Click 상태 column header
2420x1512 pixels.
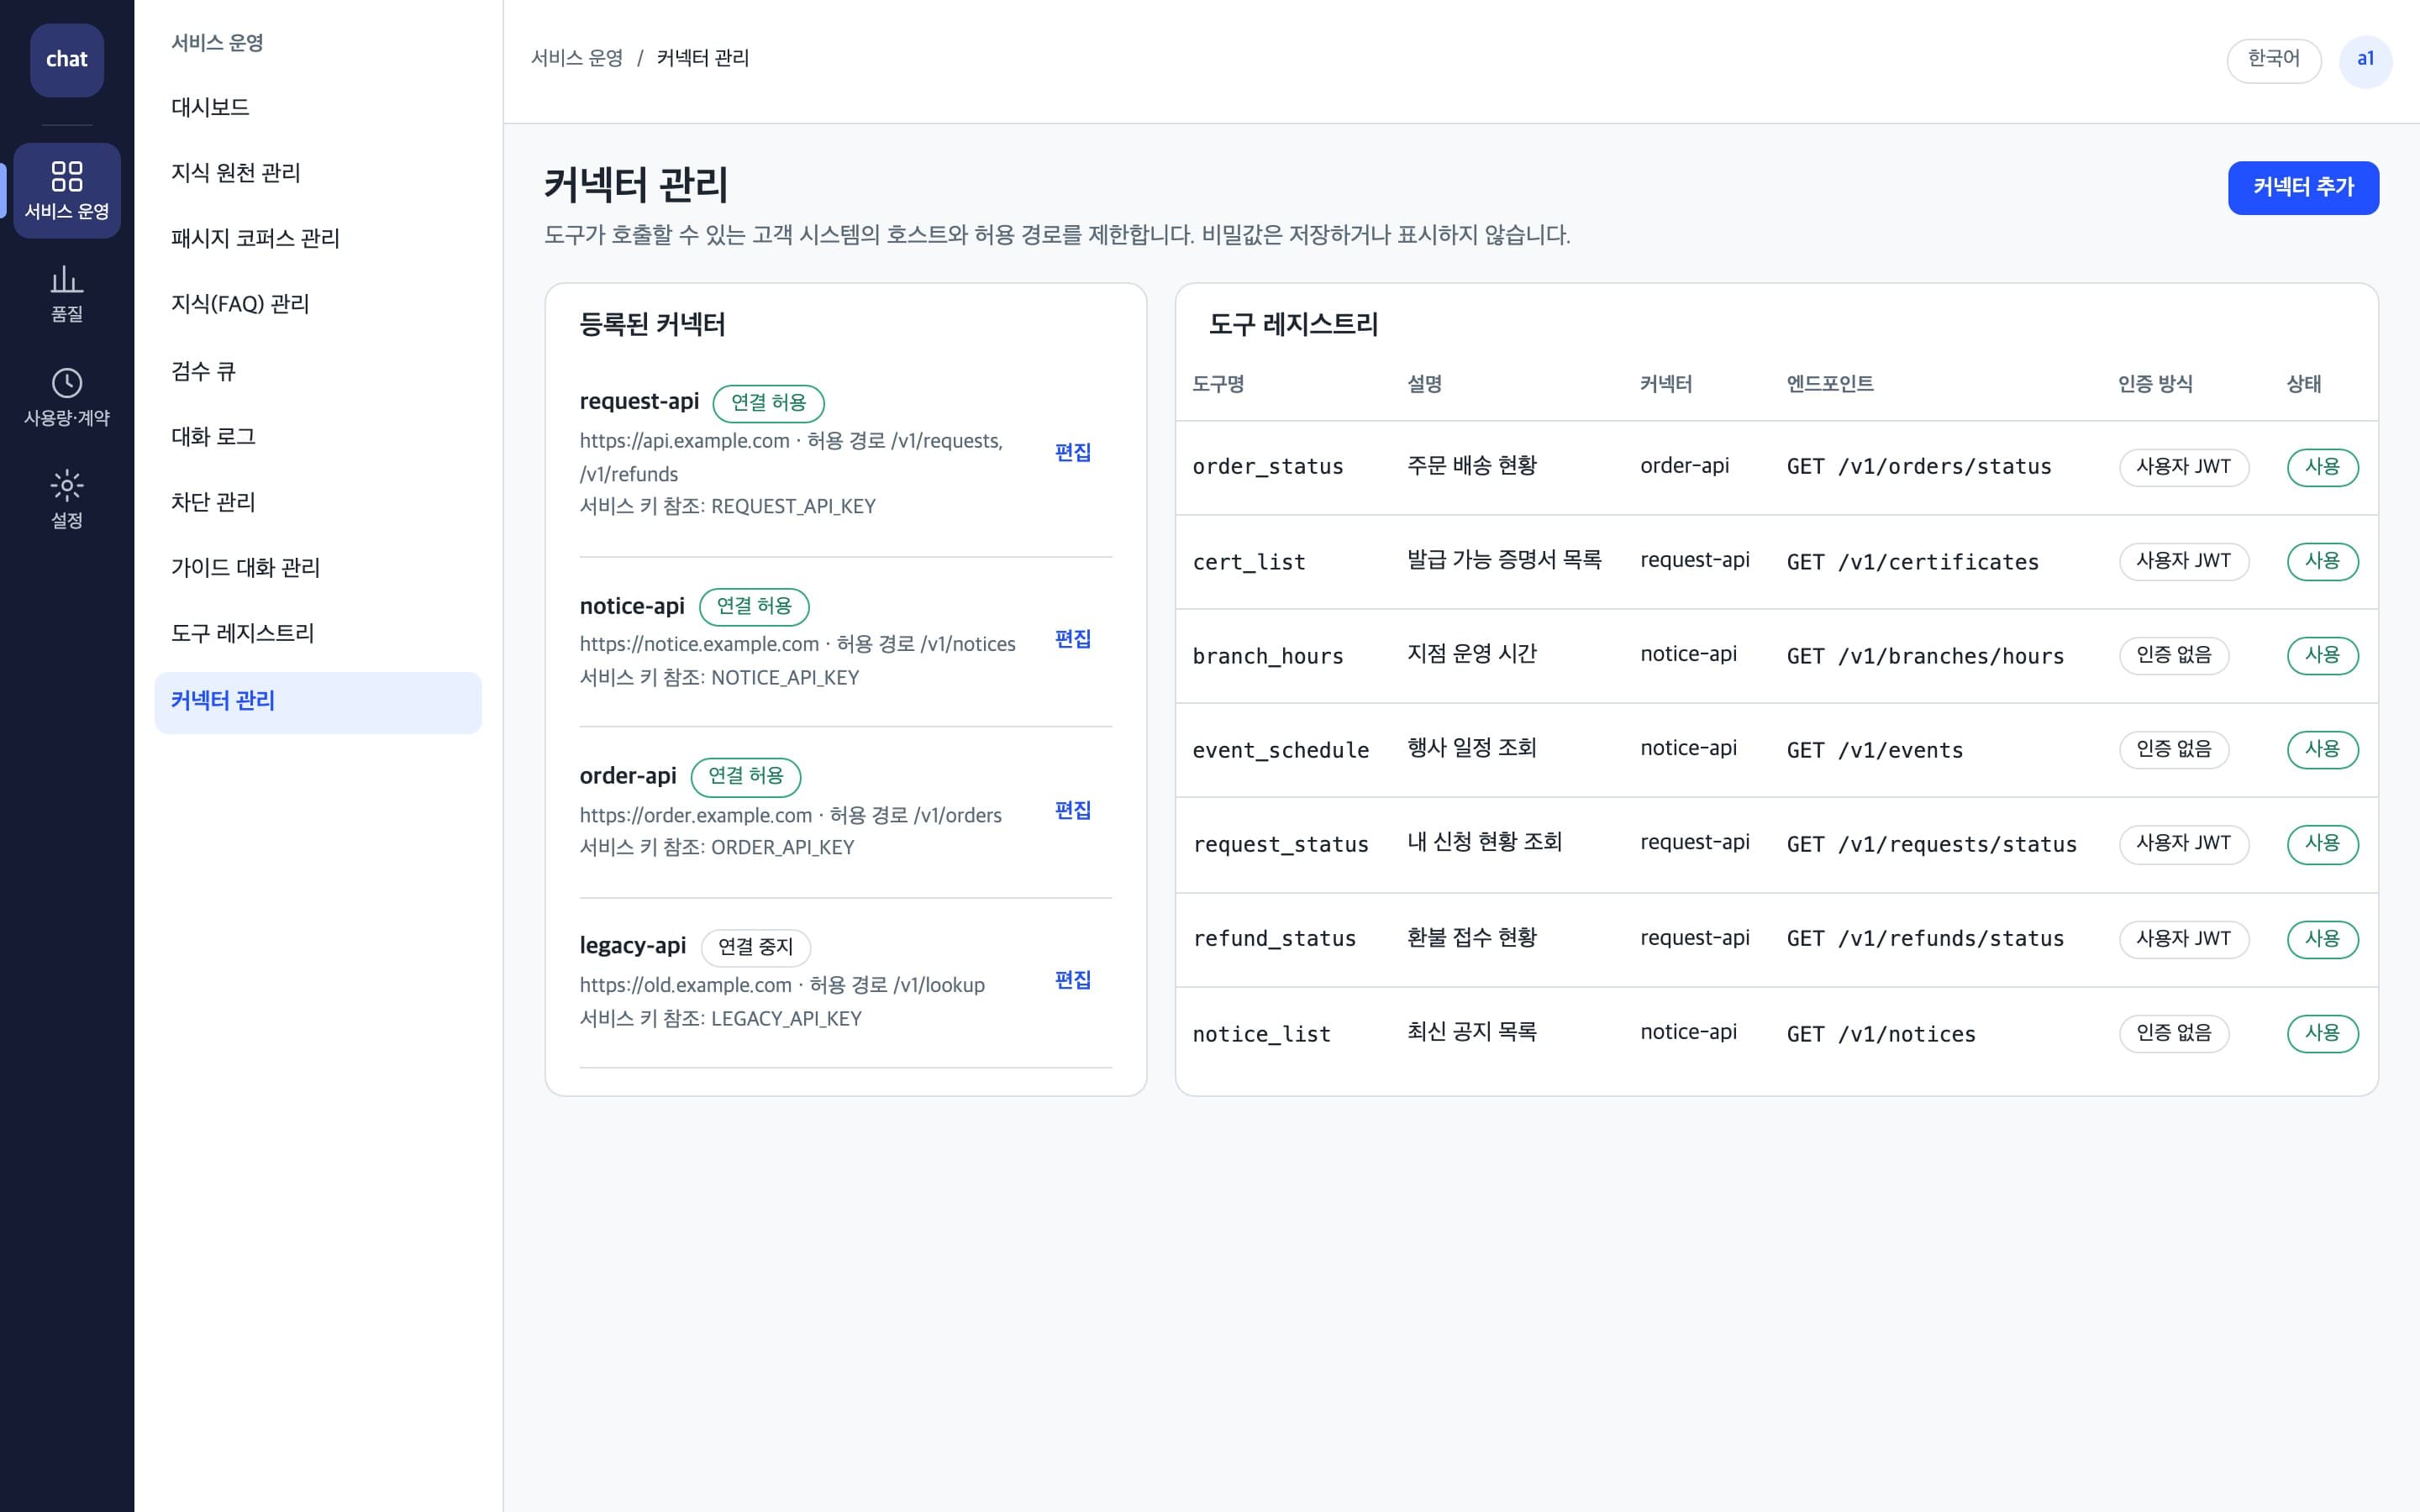coord(2304,384)
